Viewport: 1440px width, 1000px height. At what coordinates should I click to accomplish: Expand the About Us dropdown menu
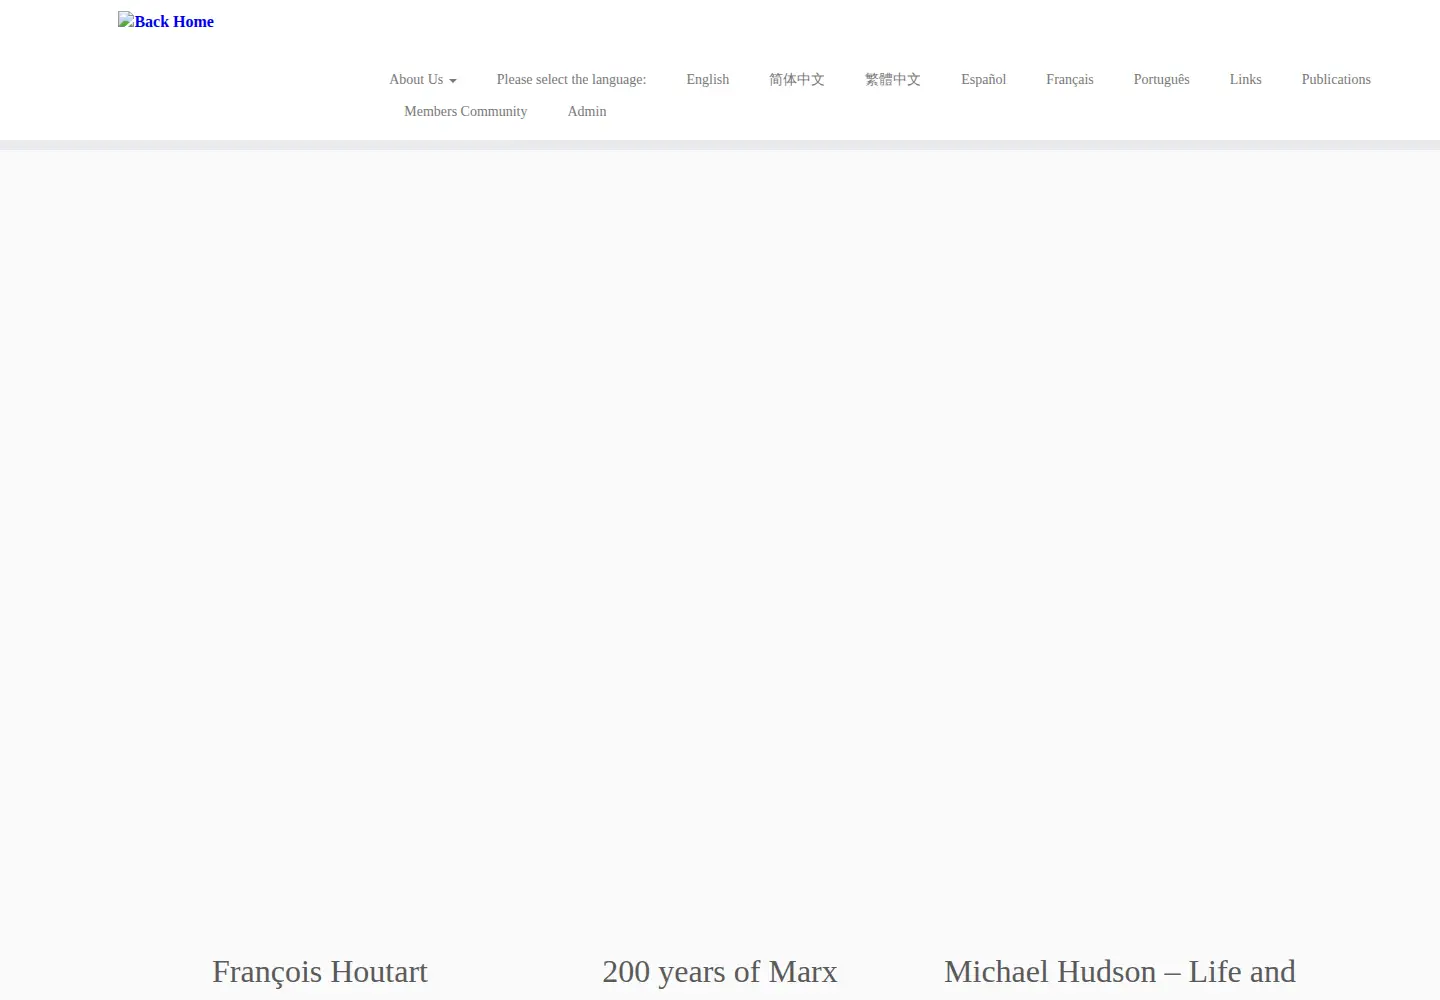pyautogui.click(x=423, y=79)
